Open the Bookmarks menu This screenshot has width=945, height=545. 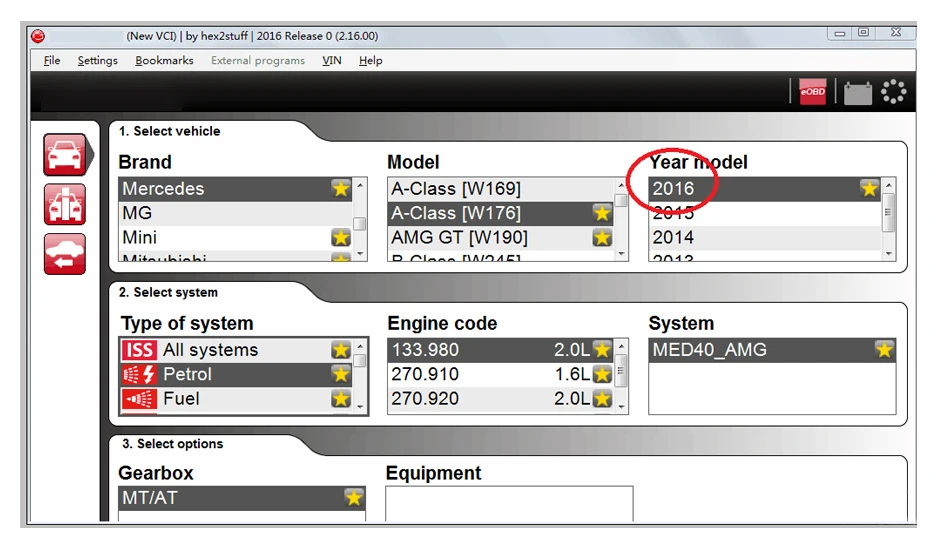164,60
